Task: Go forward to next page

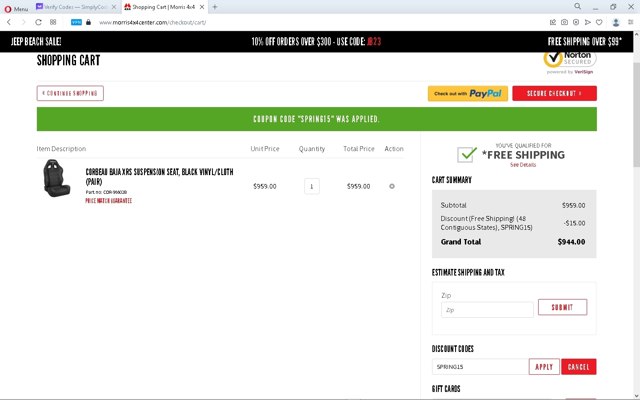Action: (x=23, y=22)
